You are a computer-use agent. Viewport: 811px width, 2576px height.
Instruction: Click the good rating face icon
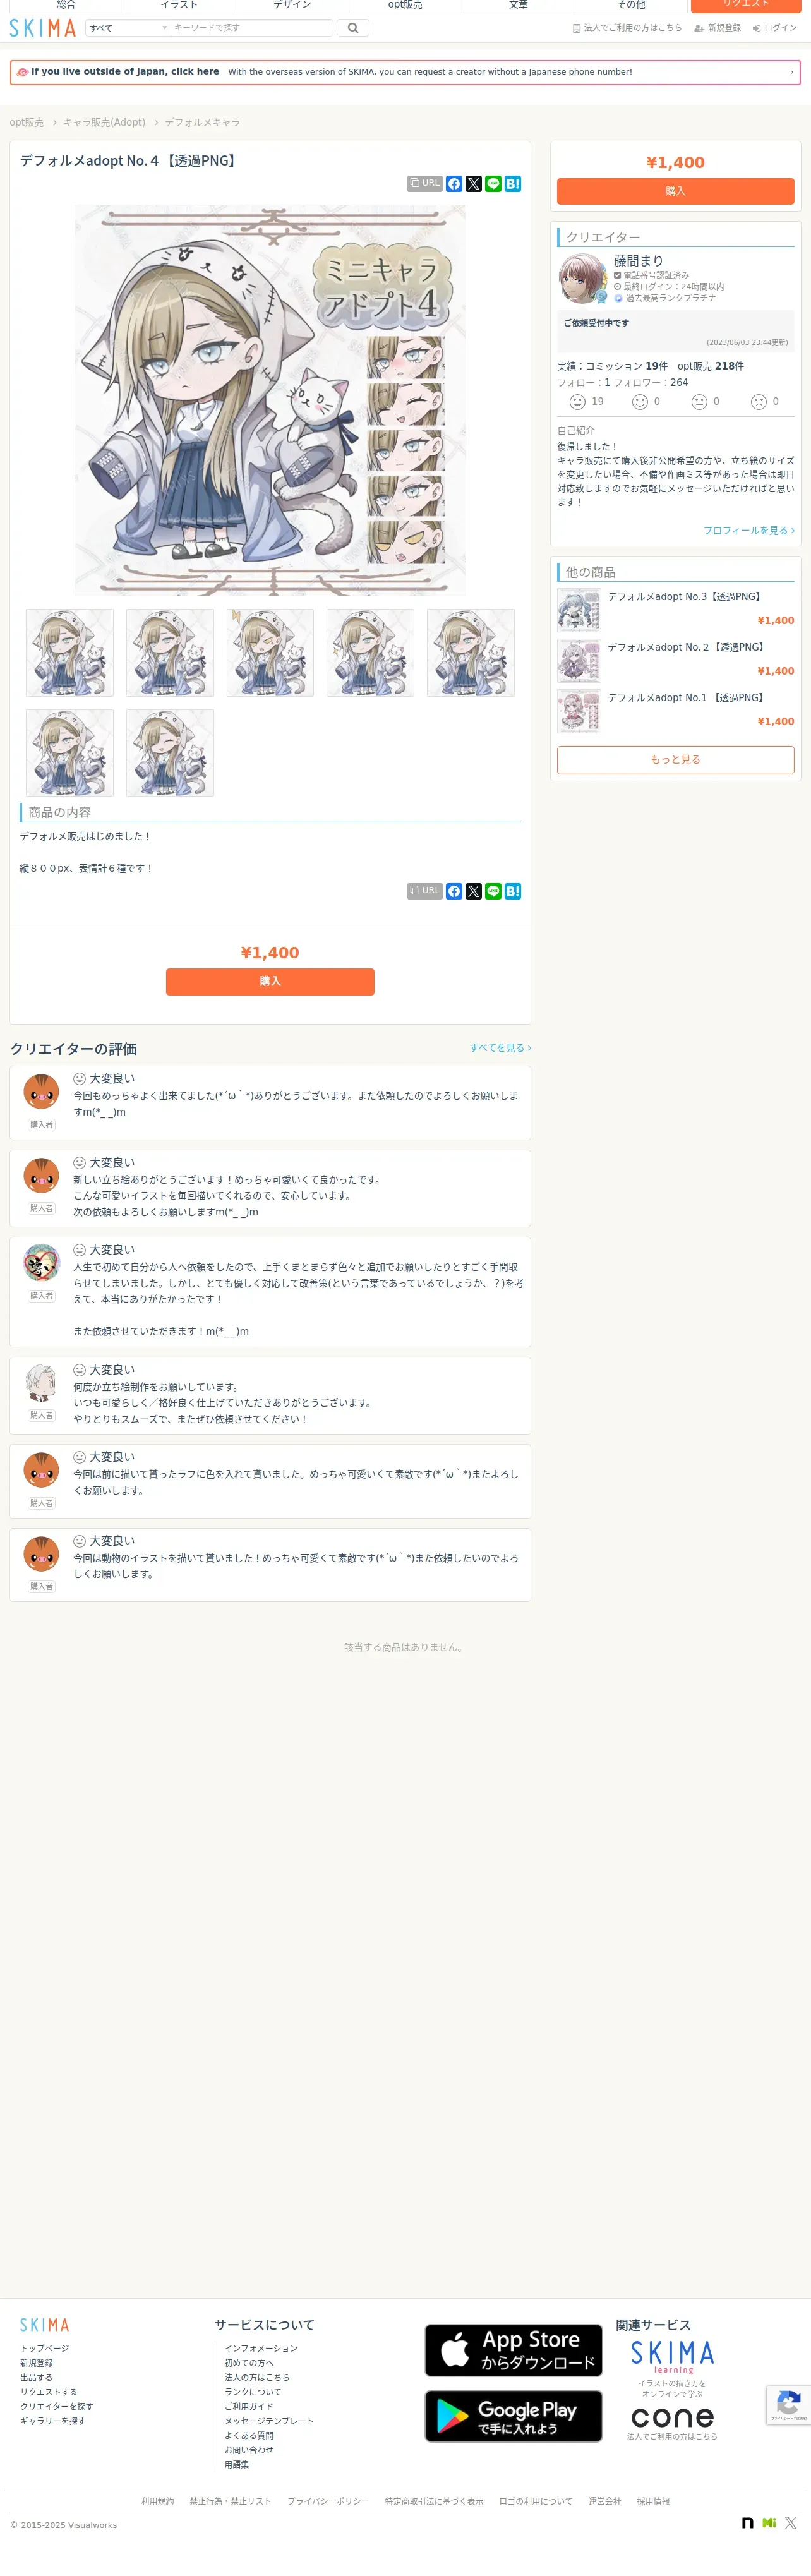(640, 402)
